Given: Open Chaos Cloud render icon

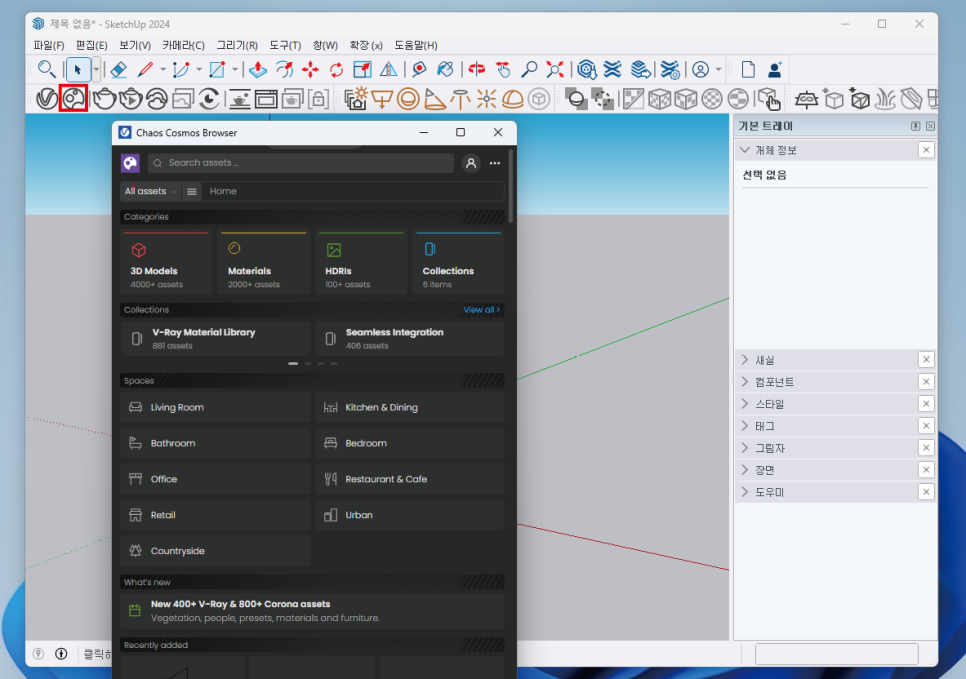Looking at the screenshot, I should tap(156, 99).
